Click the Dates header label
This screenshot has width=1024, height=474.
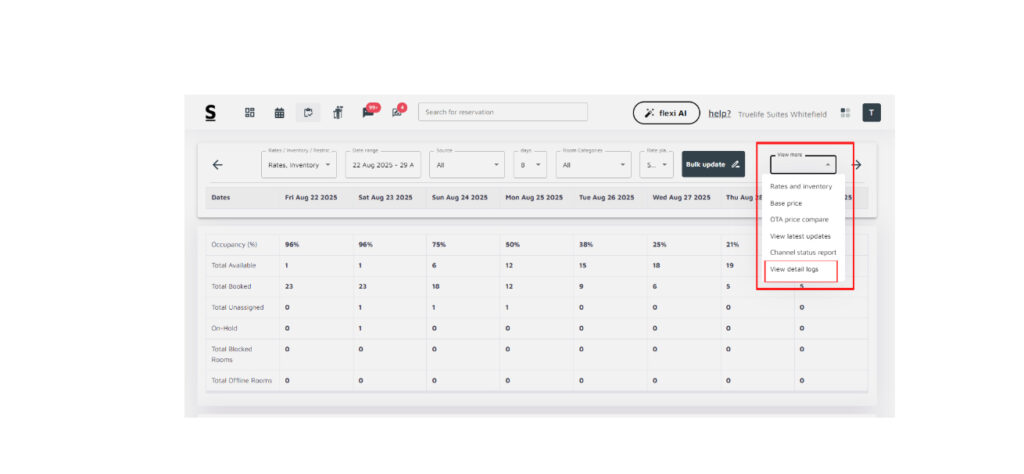[221, 197]
